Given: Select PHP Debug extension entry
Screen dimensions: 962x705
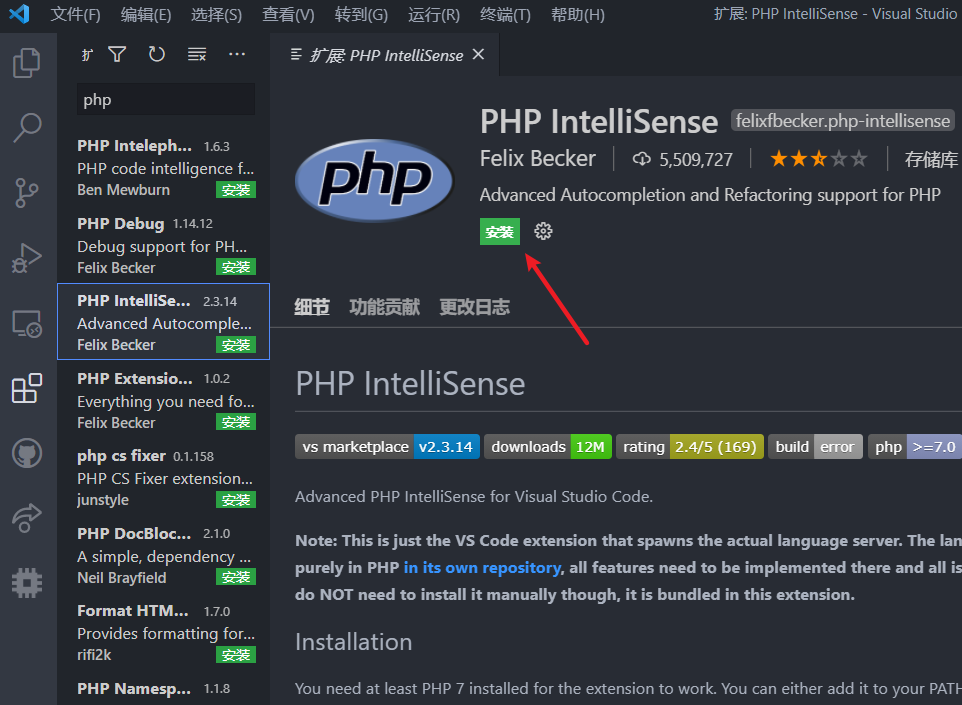Looking at the screenshot, I should [163, 245].
